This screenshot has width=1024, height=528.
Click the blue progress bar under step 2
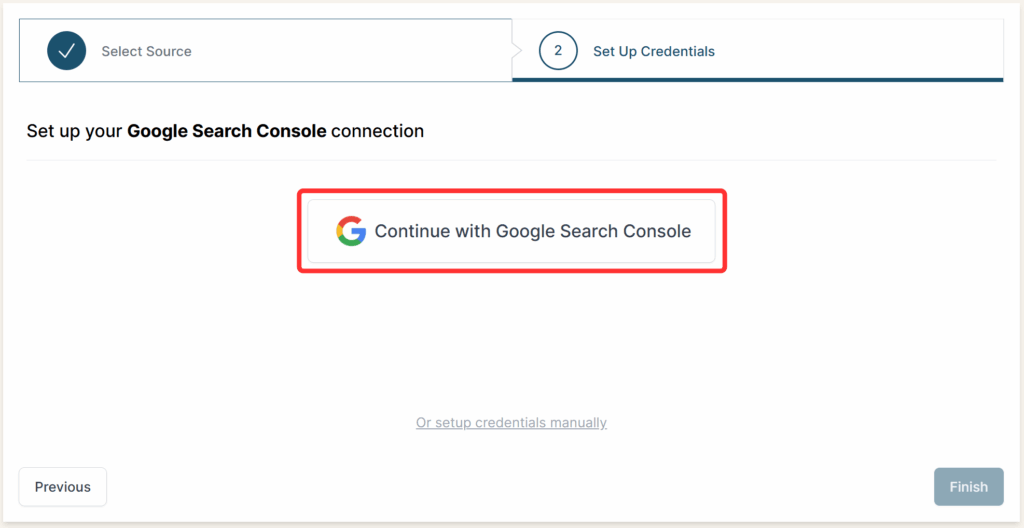(757, 79)
